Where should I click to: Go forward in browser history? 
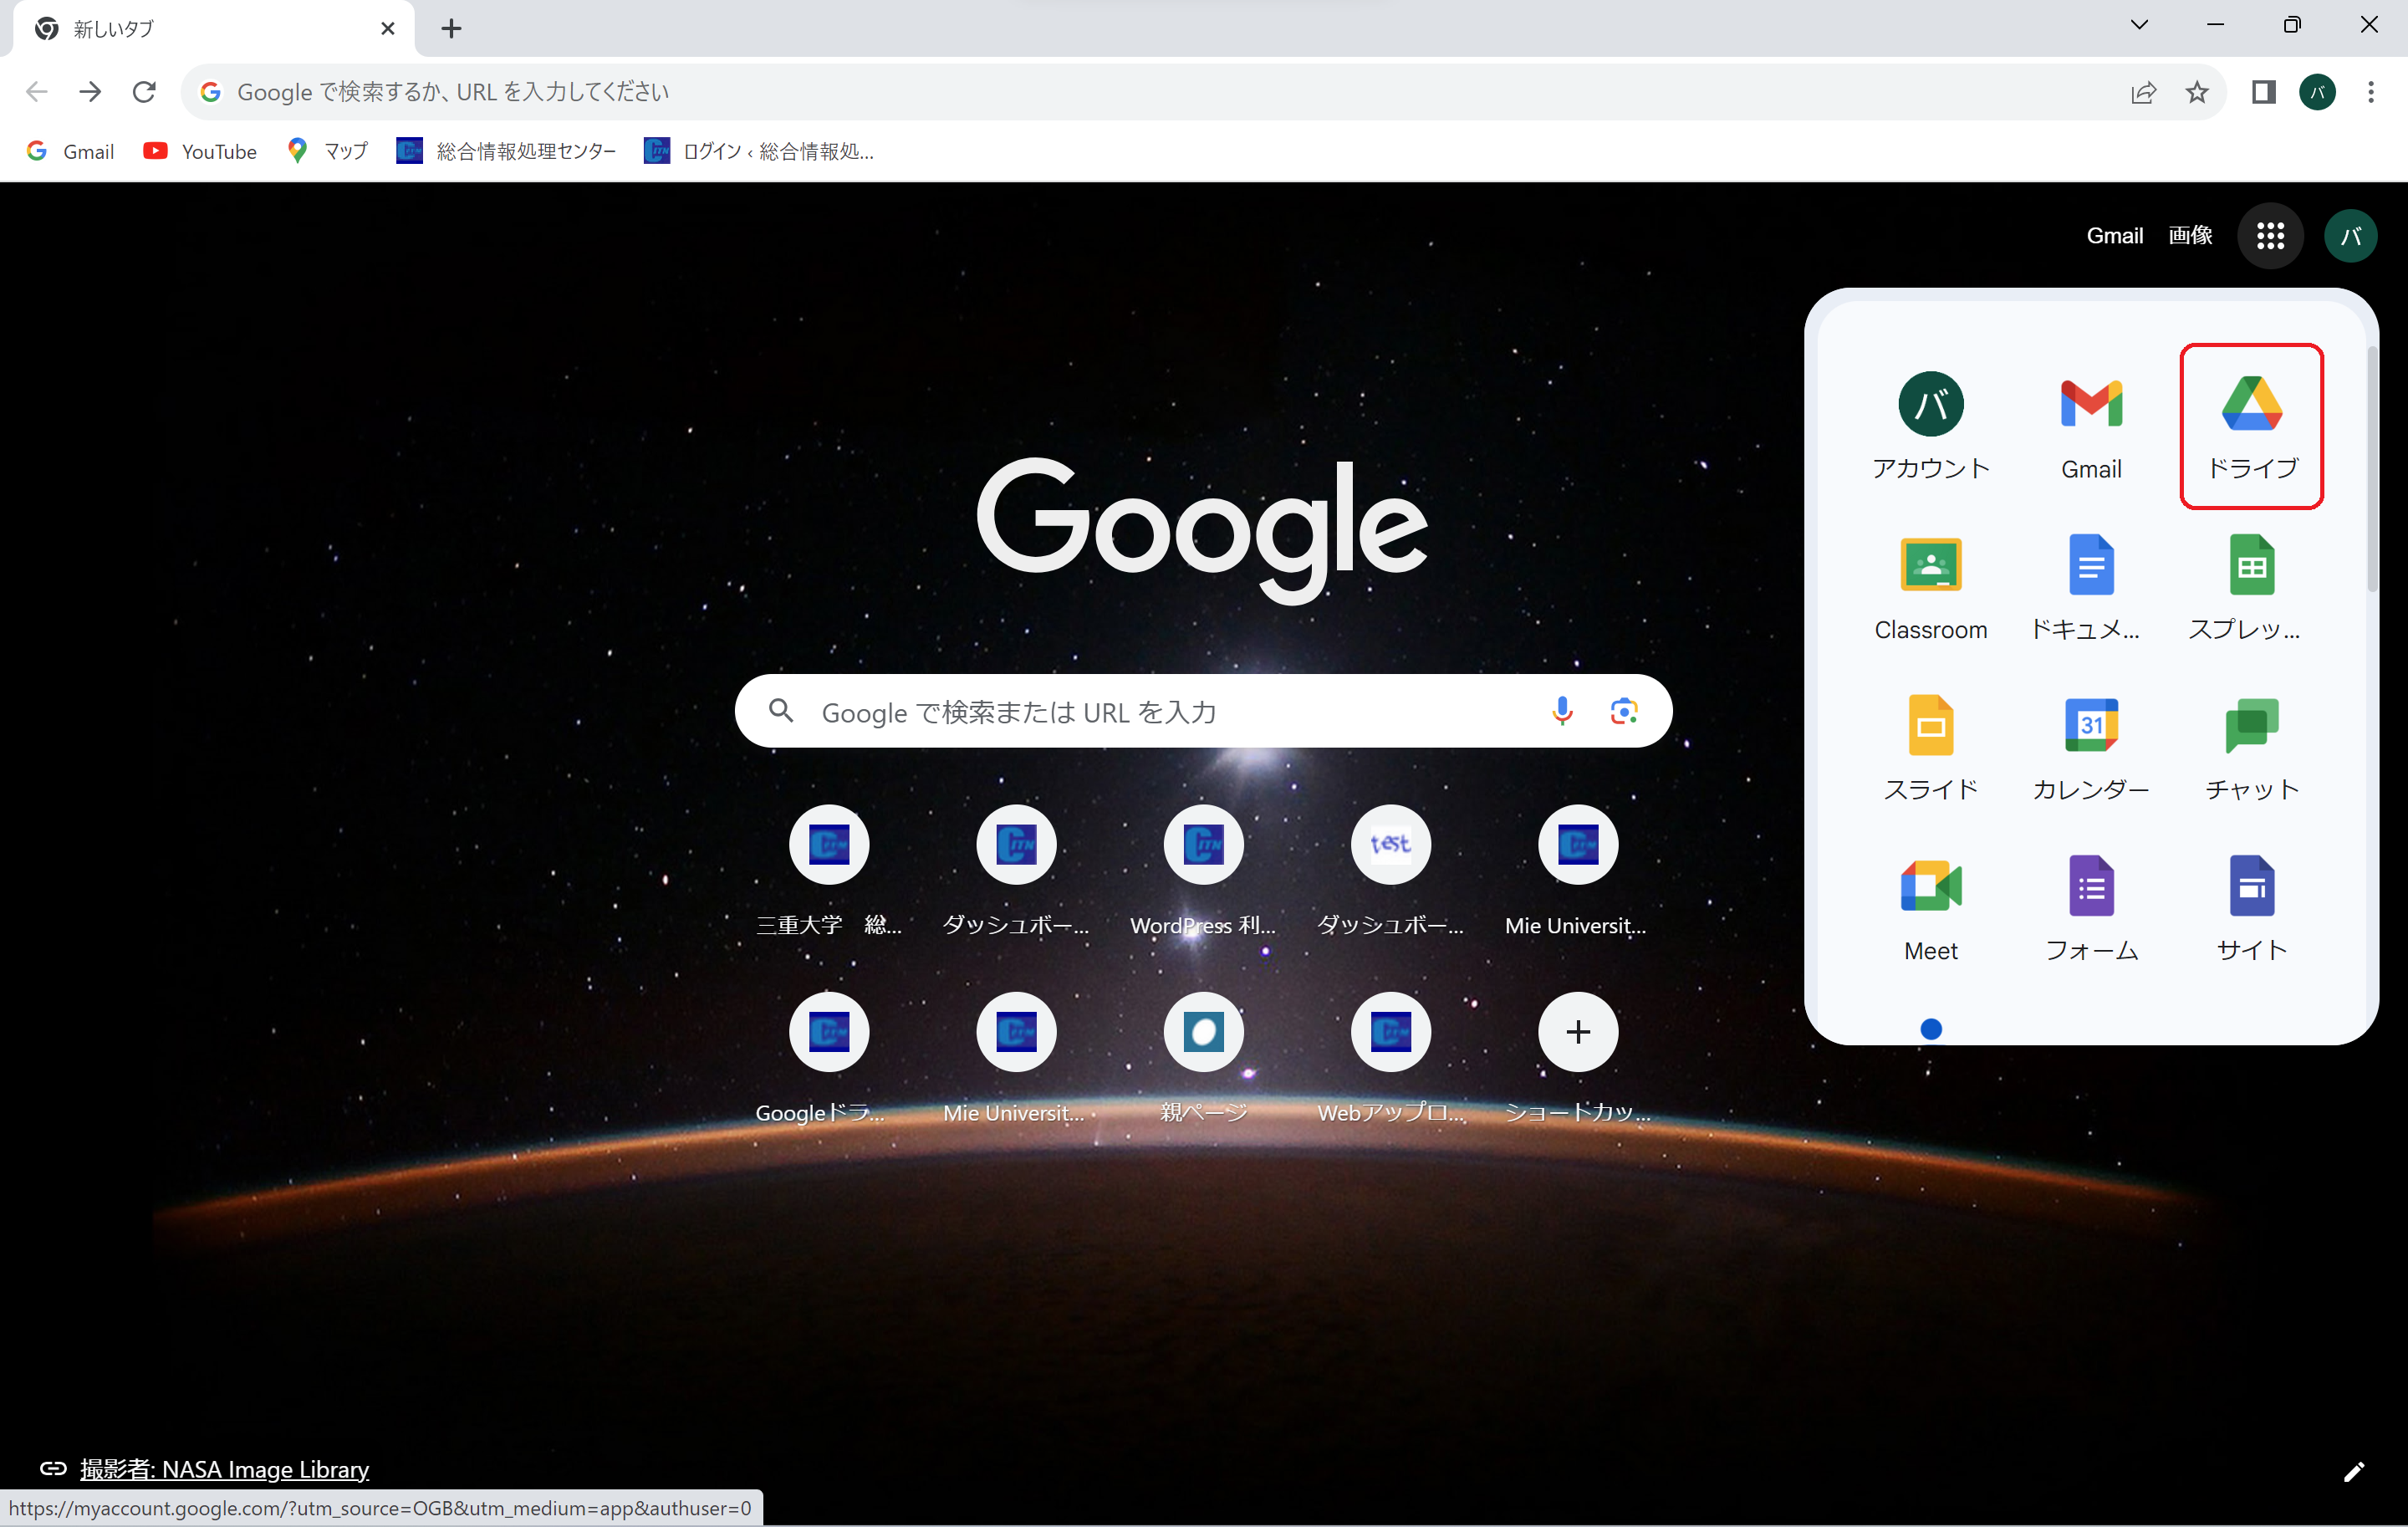tap(90, 92)
